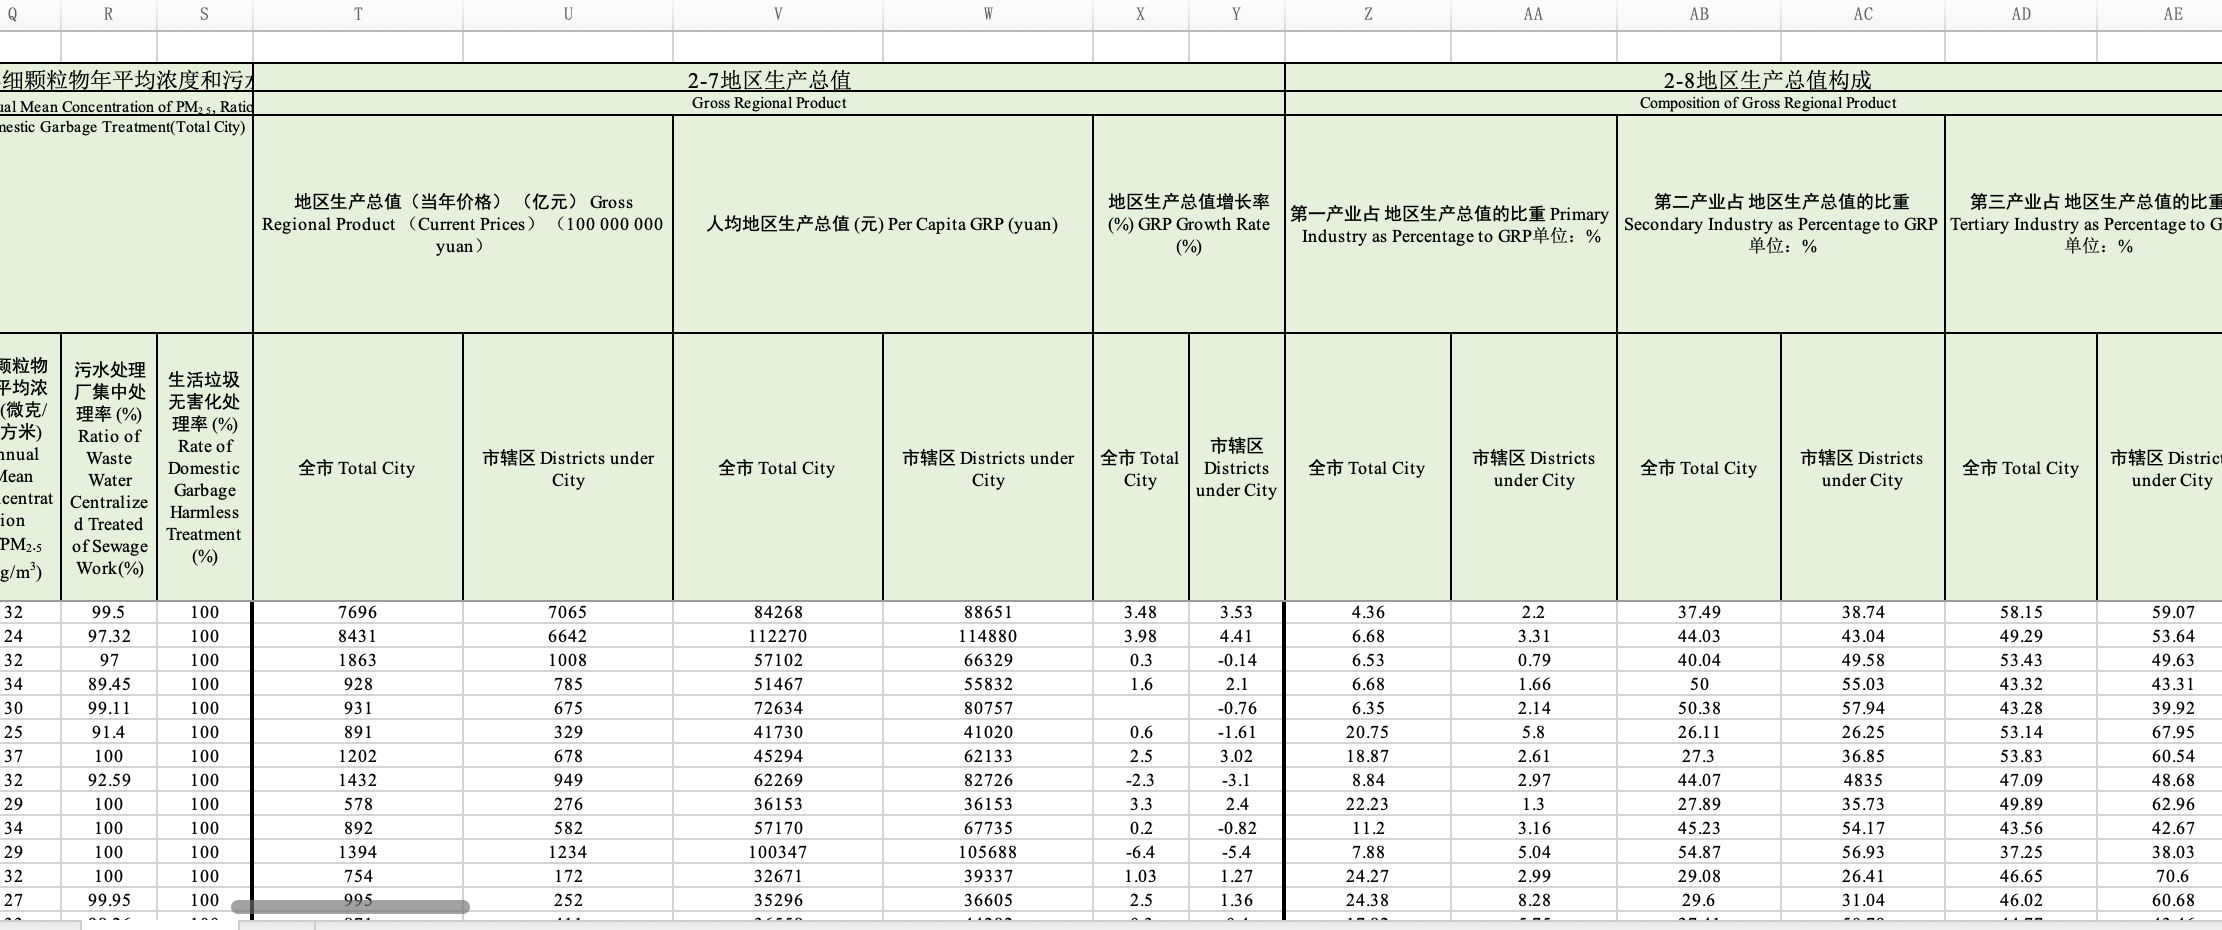
Task: Select column R header
Action: [x=109, y=14]
